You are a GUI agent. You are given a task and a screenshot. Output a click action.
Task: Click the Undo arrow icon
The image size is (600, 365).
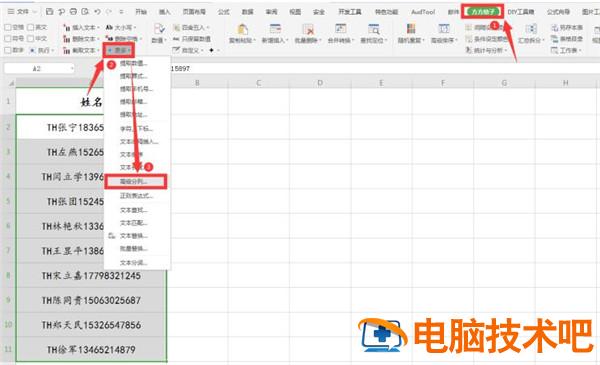point(97,12)
